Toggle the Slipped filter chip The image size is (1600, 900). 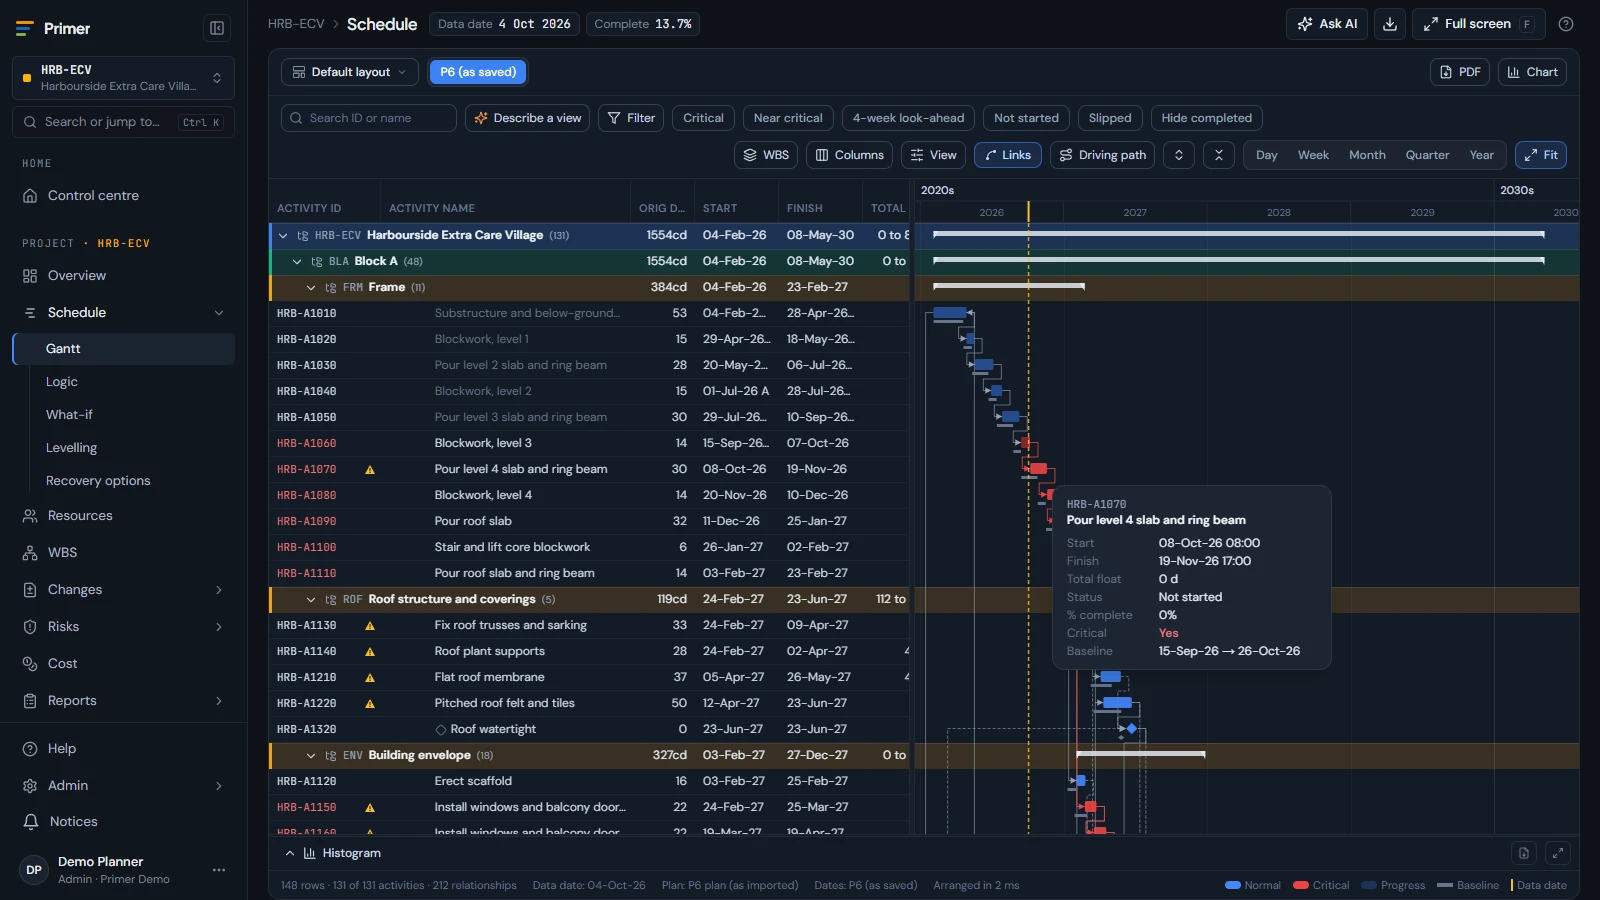pos(1110,118)
